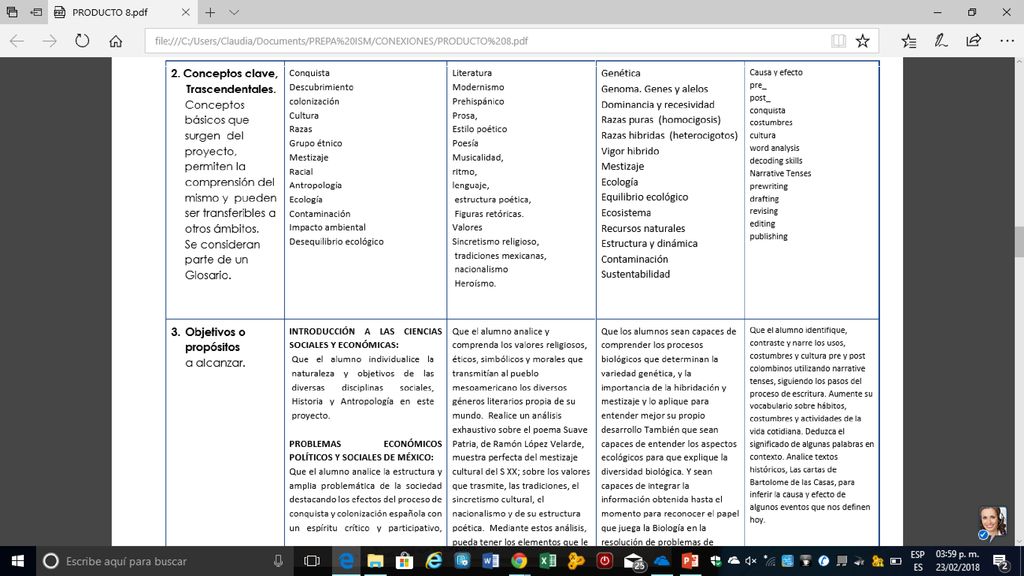Viewport: 1024px width, 576px height.
Task: Refresh the PDF page
Action: pos(82,40)
